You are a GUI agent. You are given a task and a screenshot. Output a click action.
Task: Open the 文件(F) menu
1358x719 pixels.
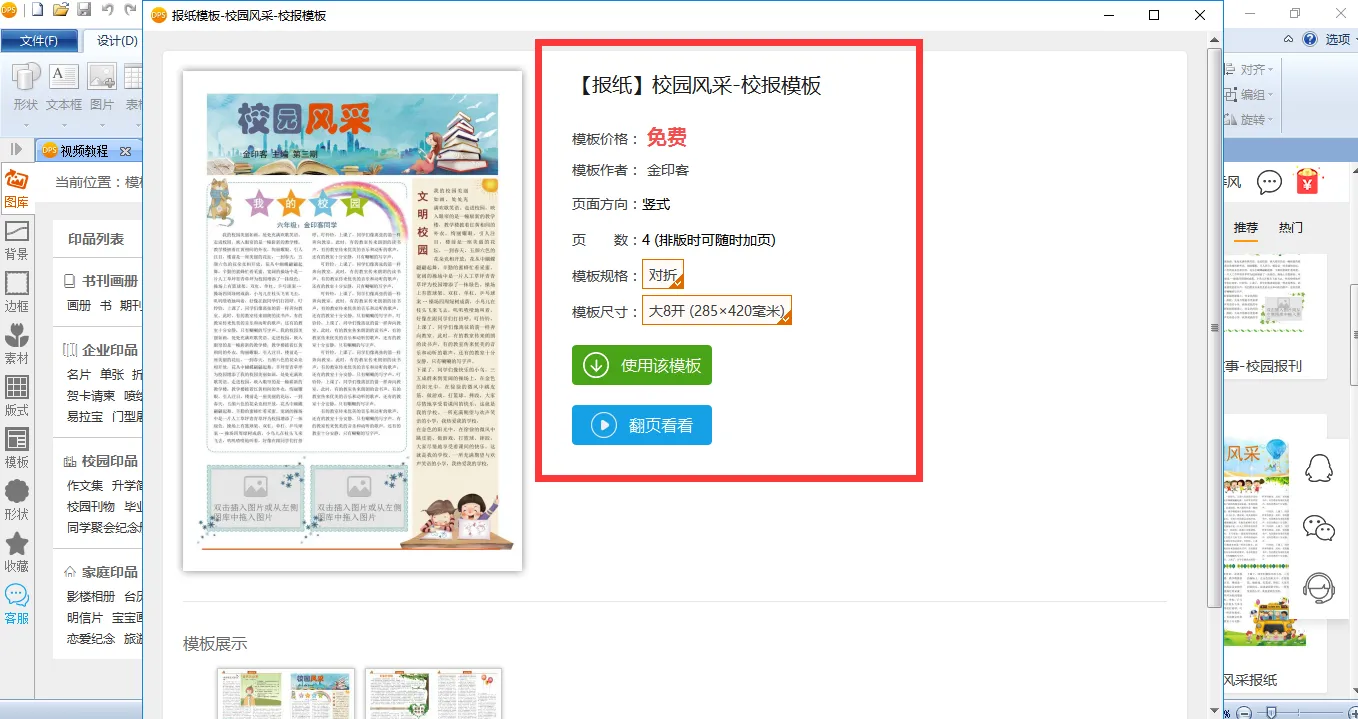click(x=38, y=41)
